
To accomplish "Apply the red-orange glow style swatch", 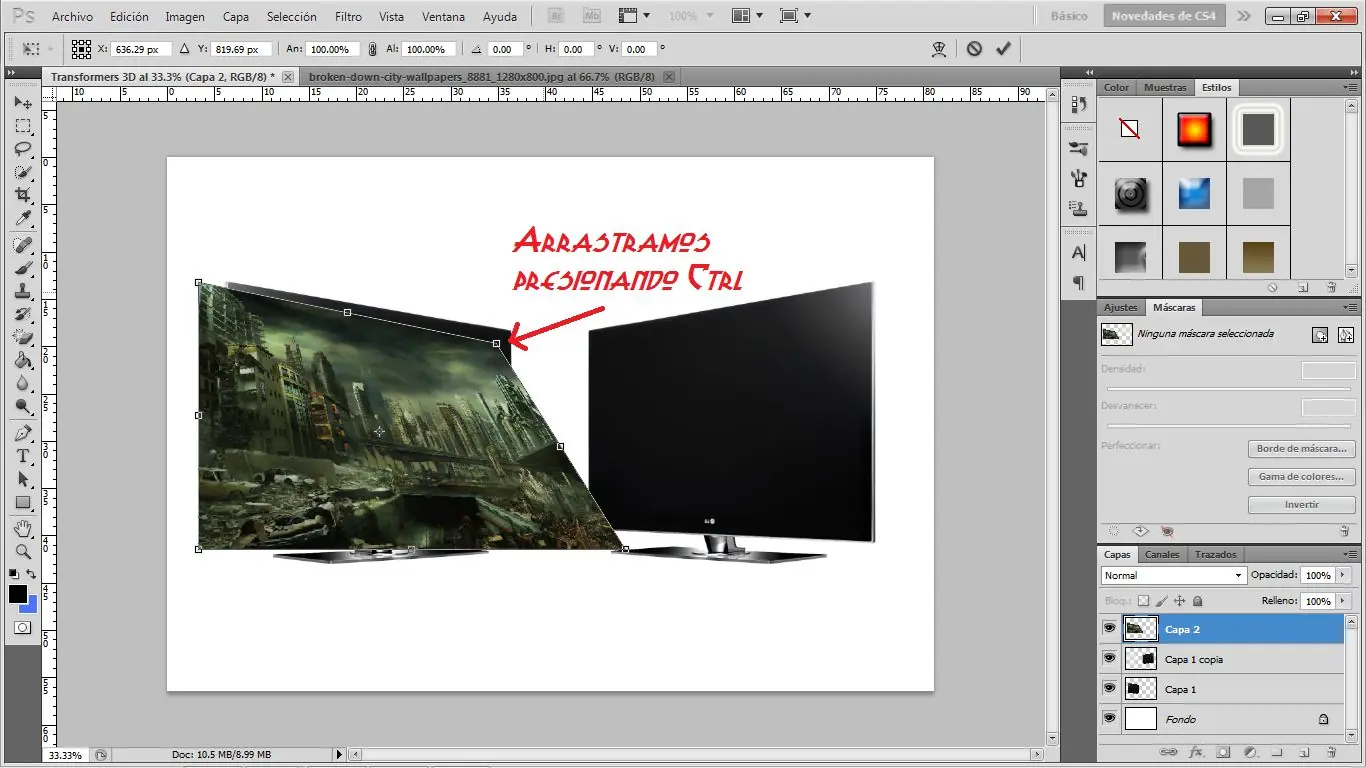I will (x=1194, y=129).
